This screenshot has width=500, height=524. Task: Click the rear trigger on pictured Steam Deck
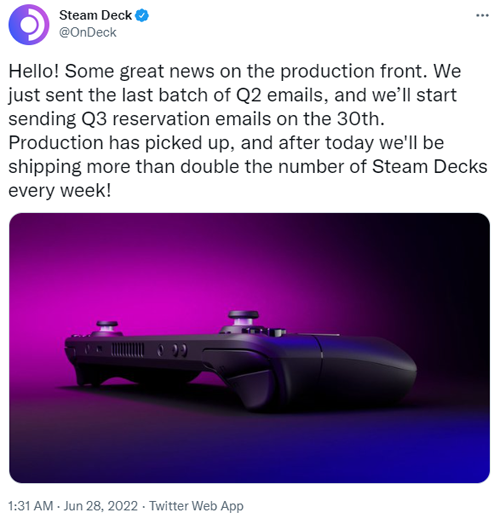click(x=234, y=360)
